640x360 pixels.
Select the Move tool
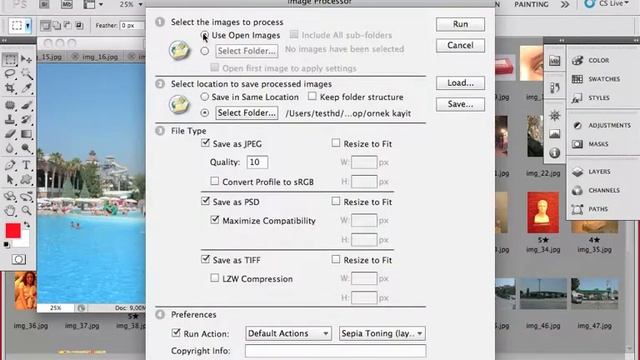pos(27,60)
